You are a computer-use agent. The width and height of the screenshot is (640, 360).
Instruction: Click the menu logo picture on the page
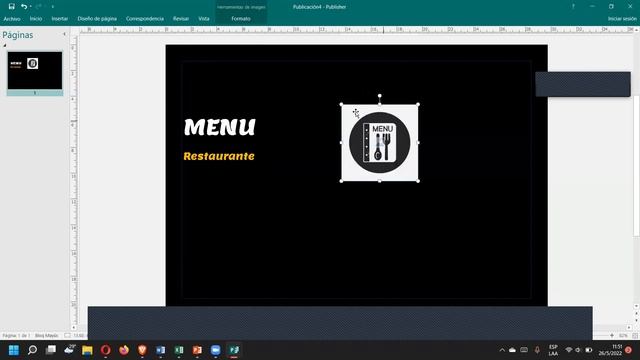[x=380, y=142]
